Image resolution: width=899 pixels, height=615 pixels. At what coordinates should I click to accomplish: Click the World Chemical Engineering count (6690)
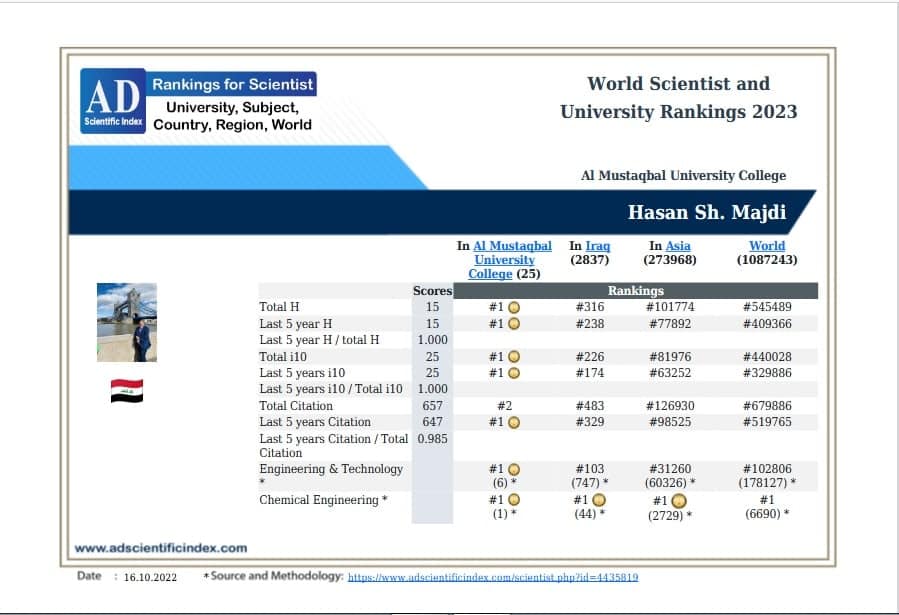(x=767, y=514)
